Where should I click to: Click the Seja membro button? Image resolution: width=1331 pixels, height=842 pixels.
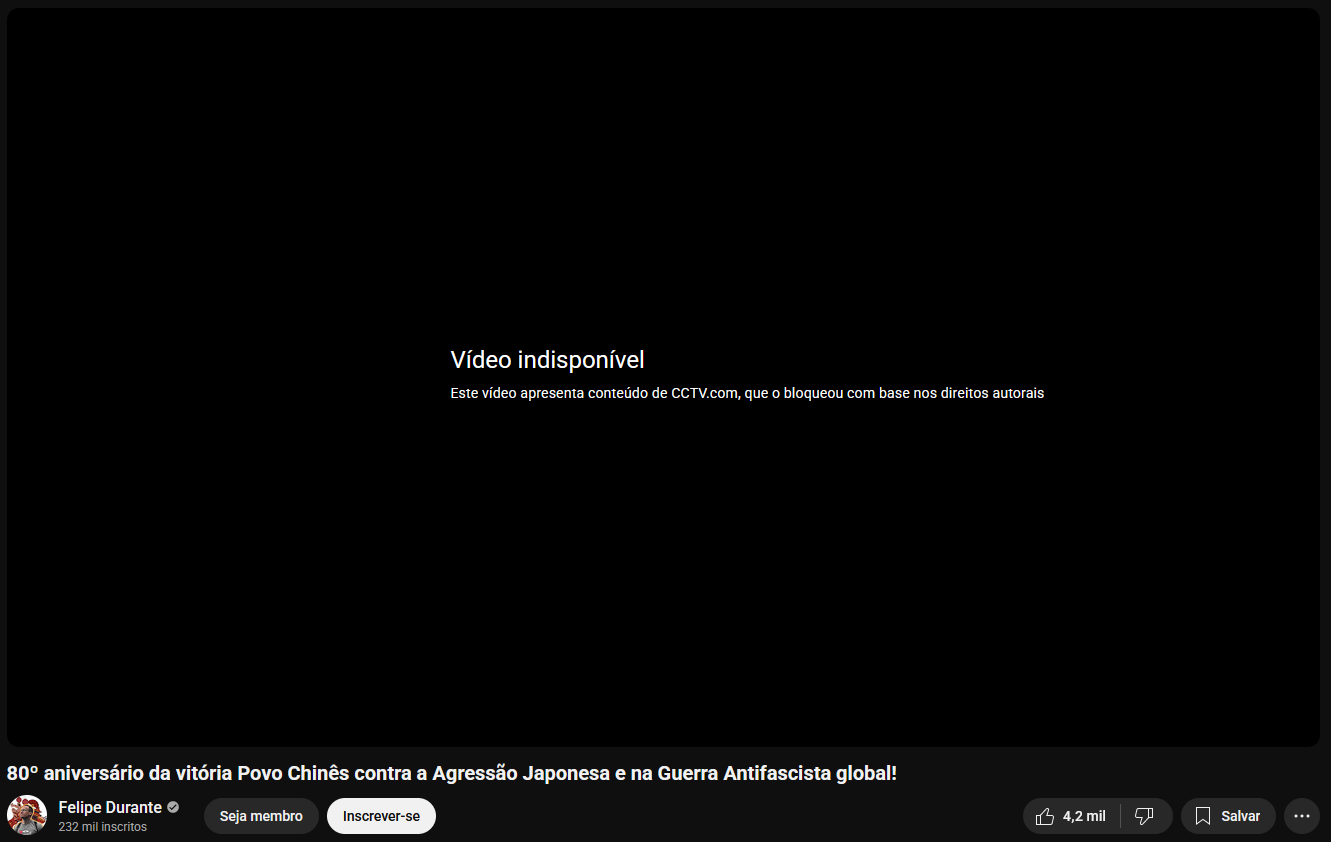click(x=261, y=816)
